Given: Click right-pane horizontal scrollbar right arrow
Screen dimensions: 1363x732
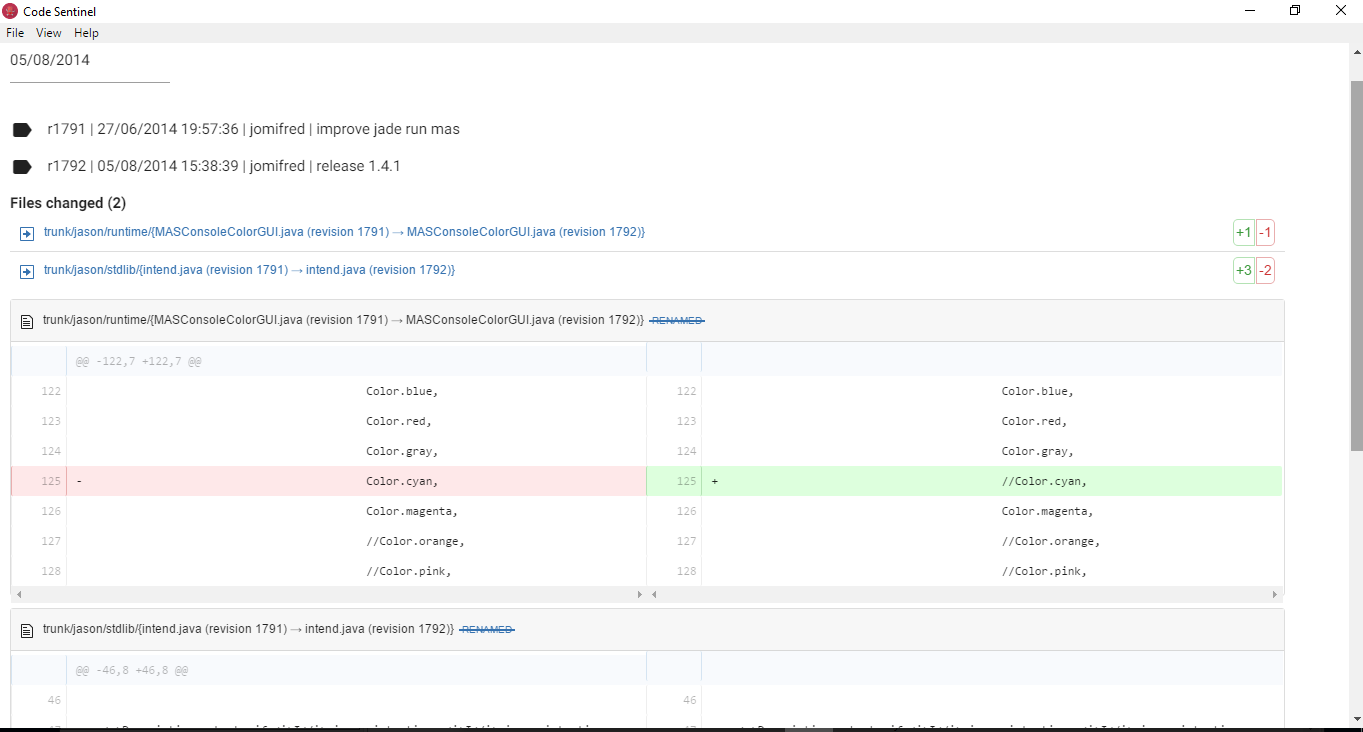Looking at the screenshot, I should click(x=1275, y=594).
